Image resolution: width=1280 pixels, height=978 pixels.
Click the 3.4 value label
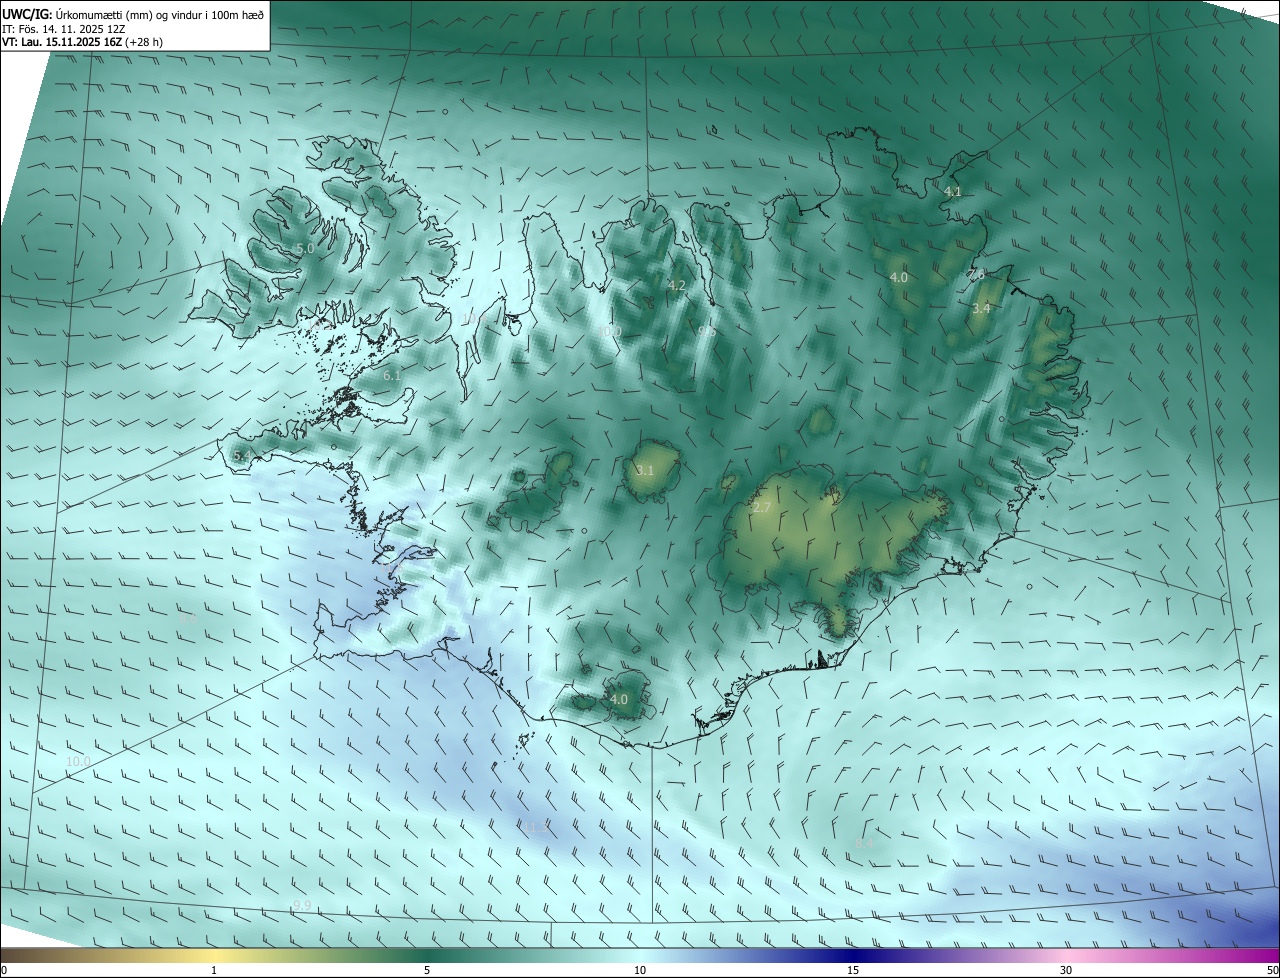(x=981, y=308)
